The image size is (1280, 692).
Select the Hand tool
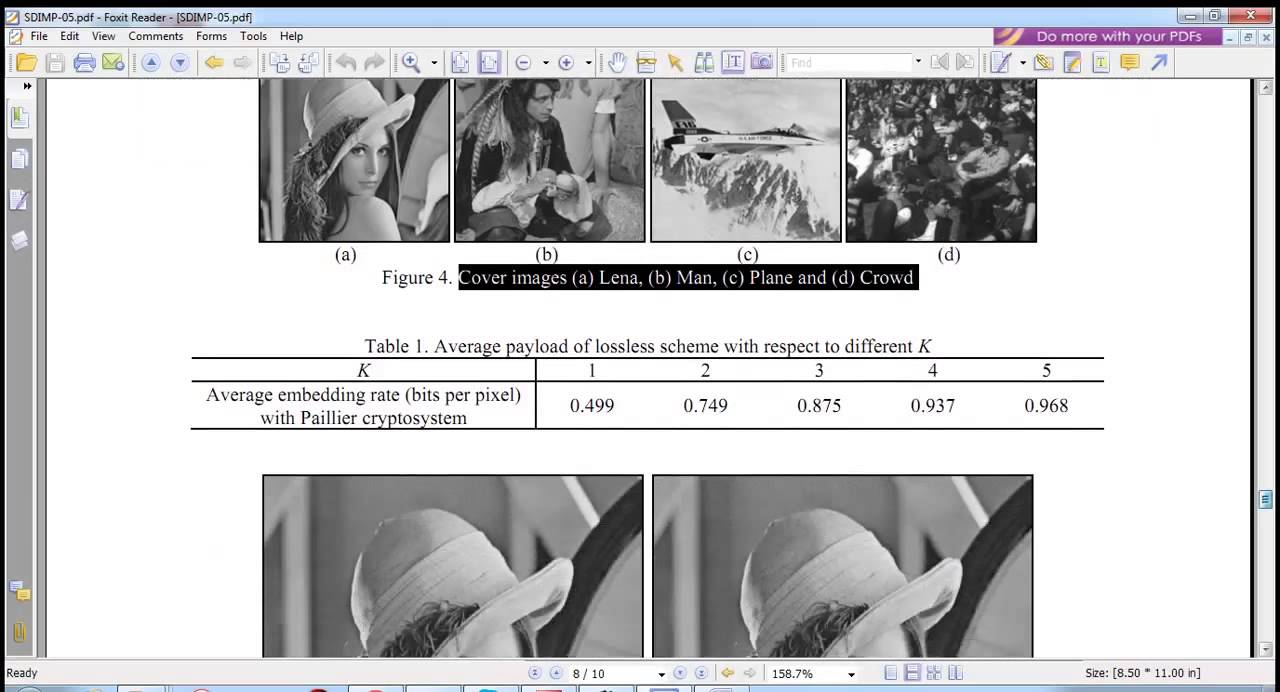(617, 63)
